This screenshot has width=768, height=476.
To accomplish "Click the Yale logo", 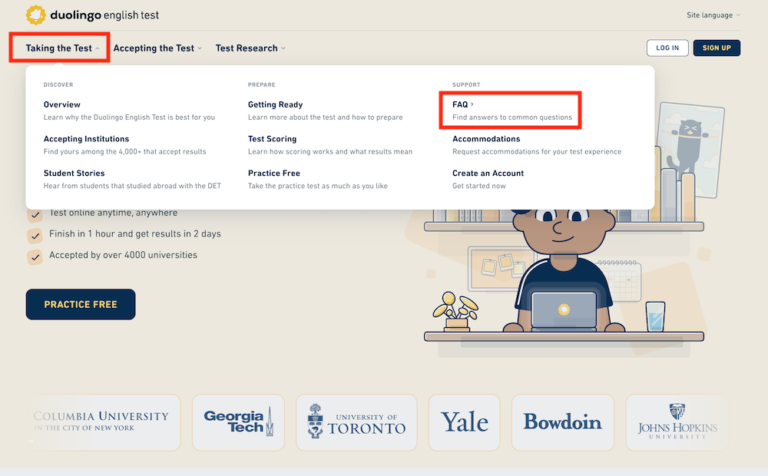I will [464, 422].
